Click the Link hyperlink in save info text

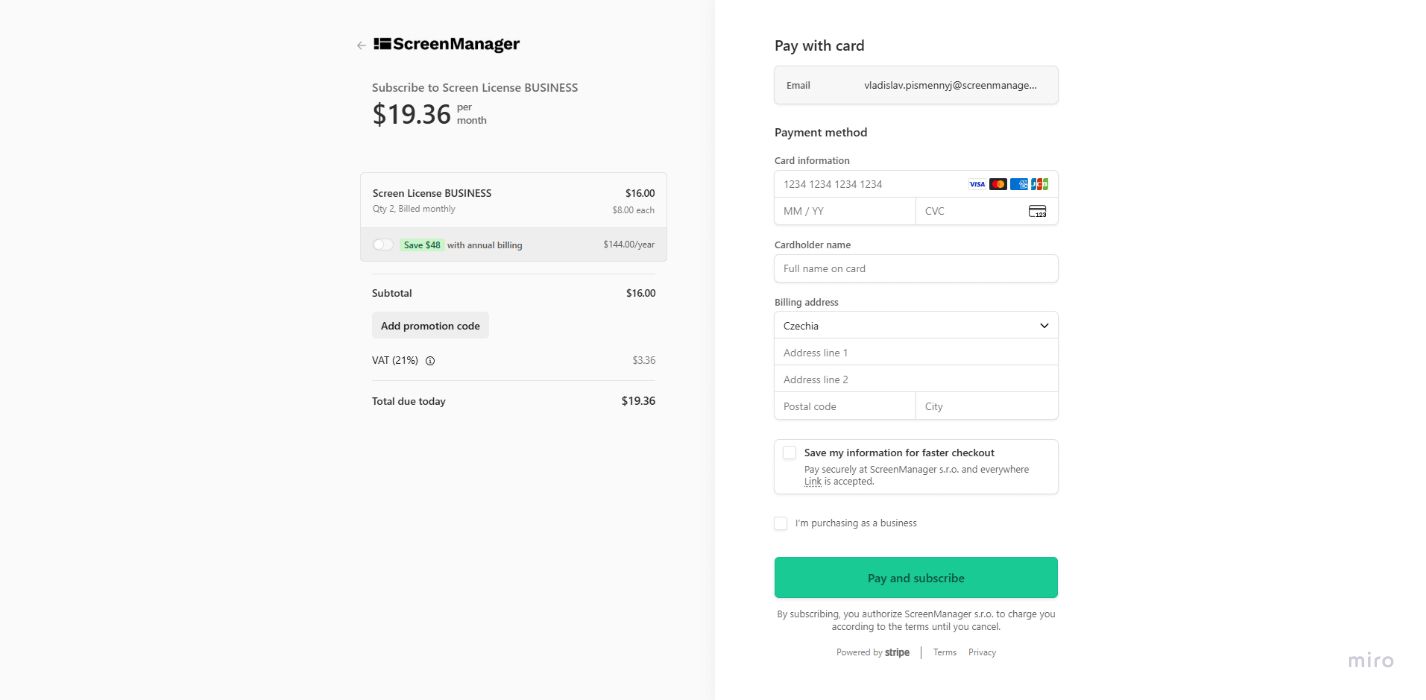coord(812,482)
